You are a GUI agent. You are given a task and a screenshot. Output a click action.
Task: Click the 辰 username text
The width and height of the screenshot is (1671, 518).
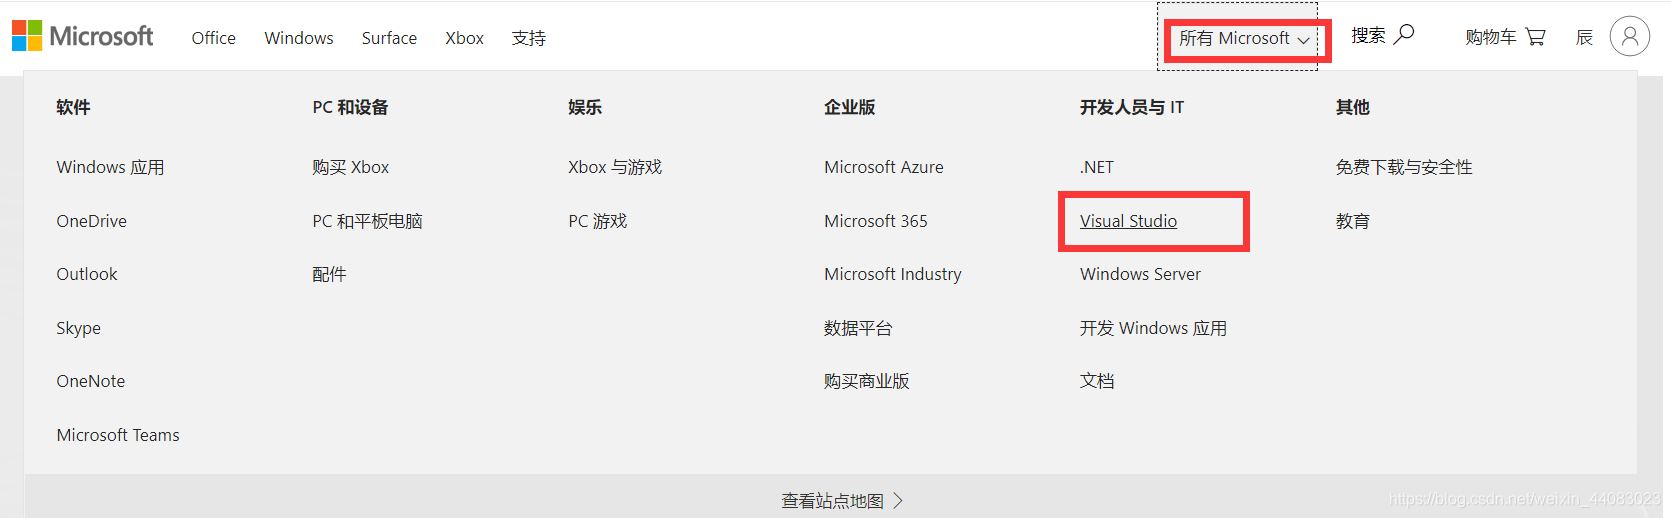point(1584,37)
